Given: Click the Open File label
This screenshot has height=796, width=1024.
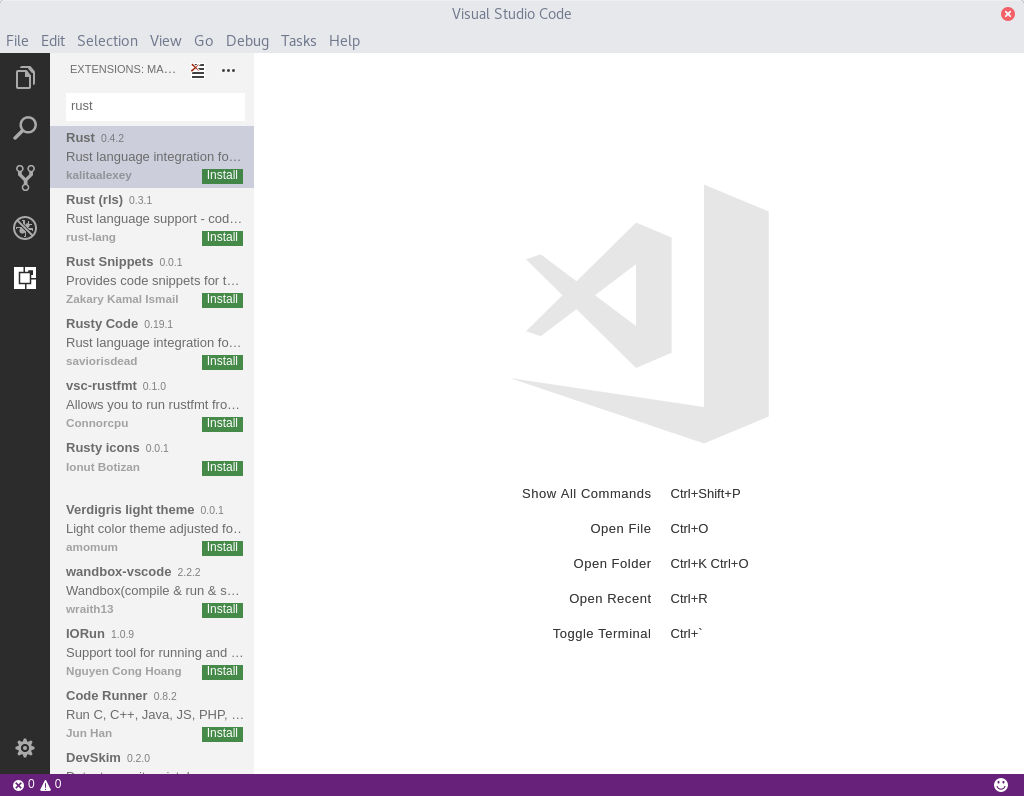Looking at the screenshot, I should [x=620, y=529].
